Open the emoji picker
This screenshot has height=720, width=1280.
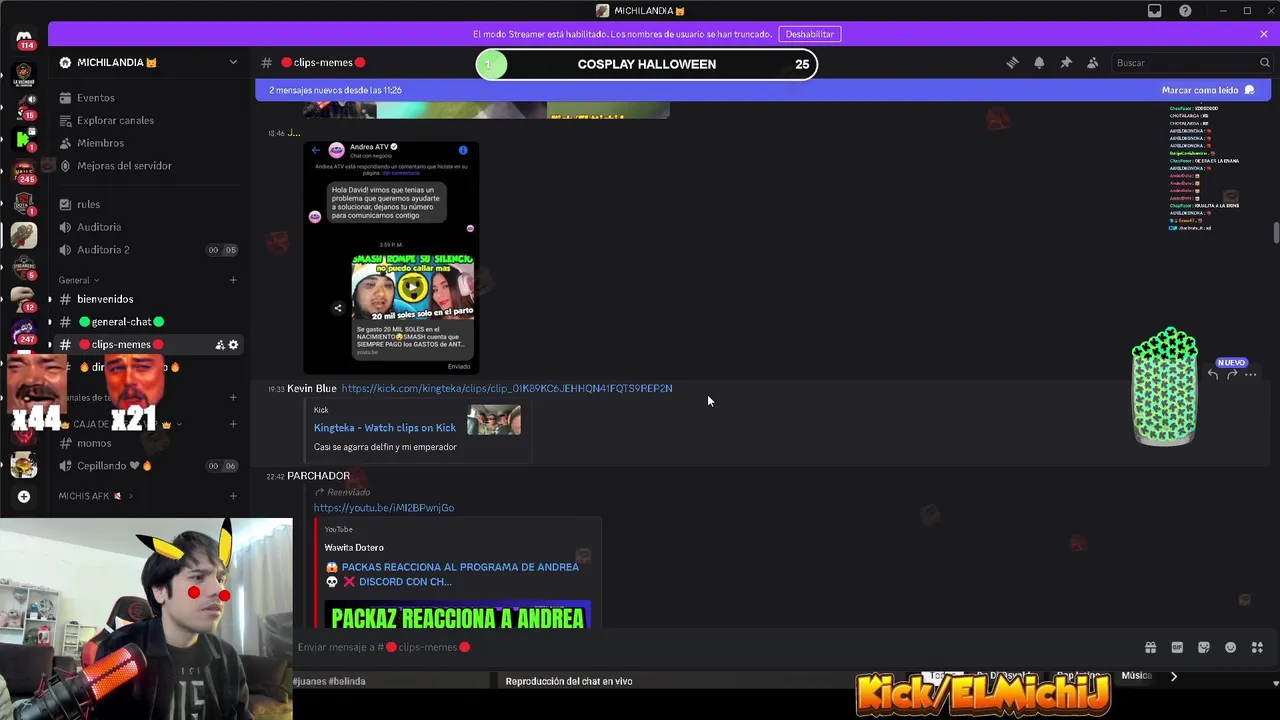[x=1231, y=647]
